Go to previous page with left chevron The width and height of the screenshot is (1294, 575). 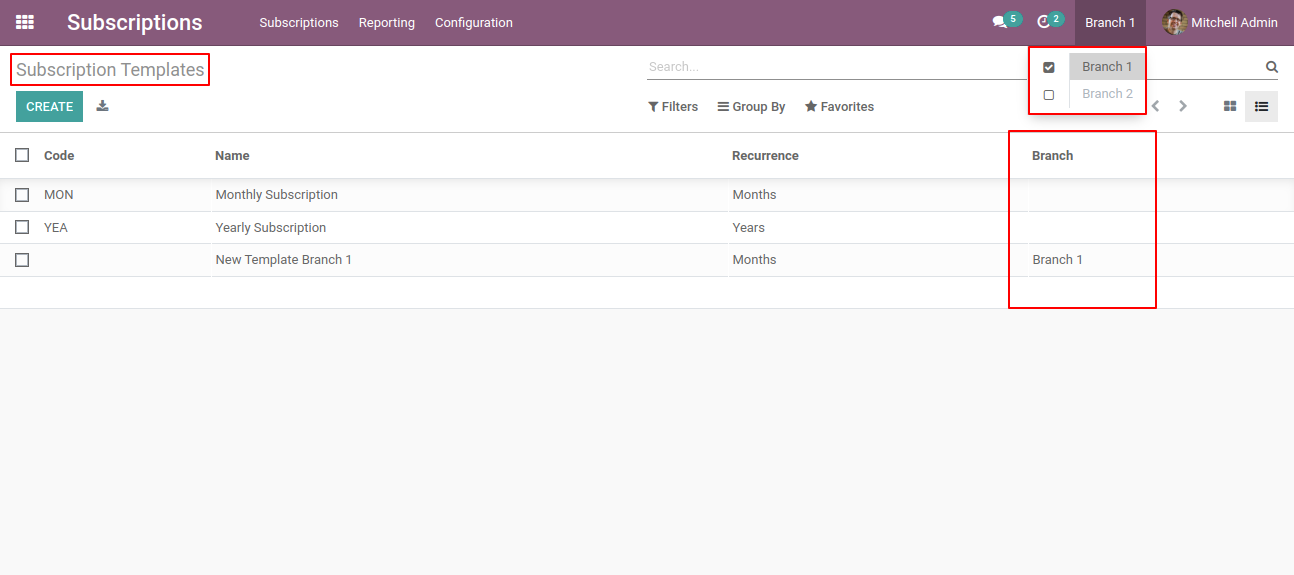[1156, 106]
